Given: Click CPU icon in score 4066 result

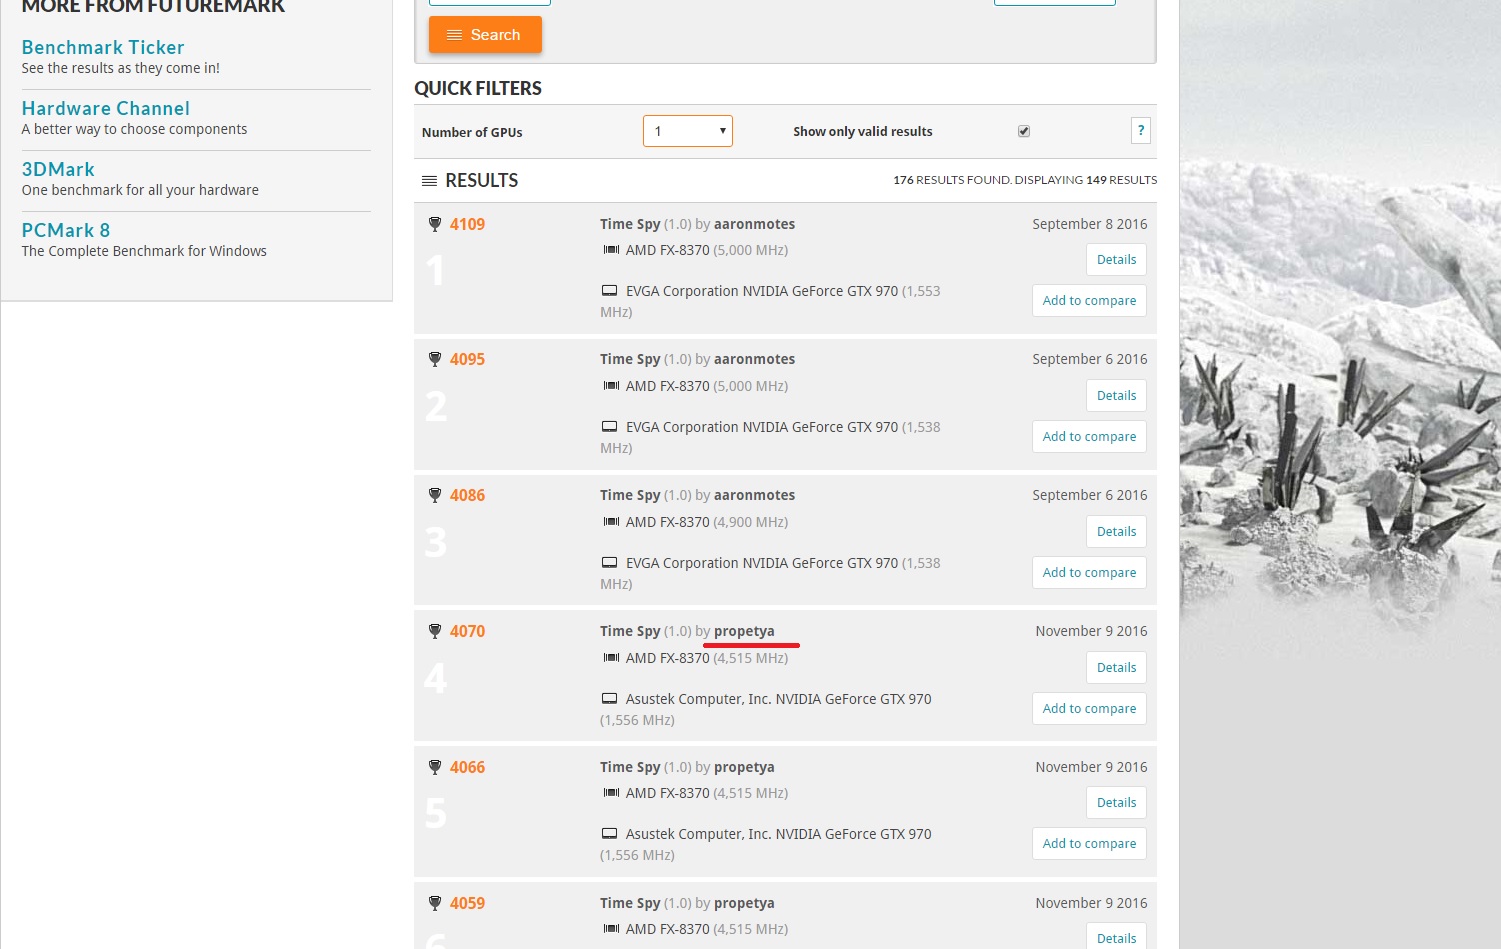Looking at the screenshot, I should [x=611, y=793].
